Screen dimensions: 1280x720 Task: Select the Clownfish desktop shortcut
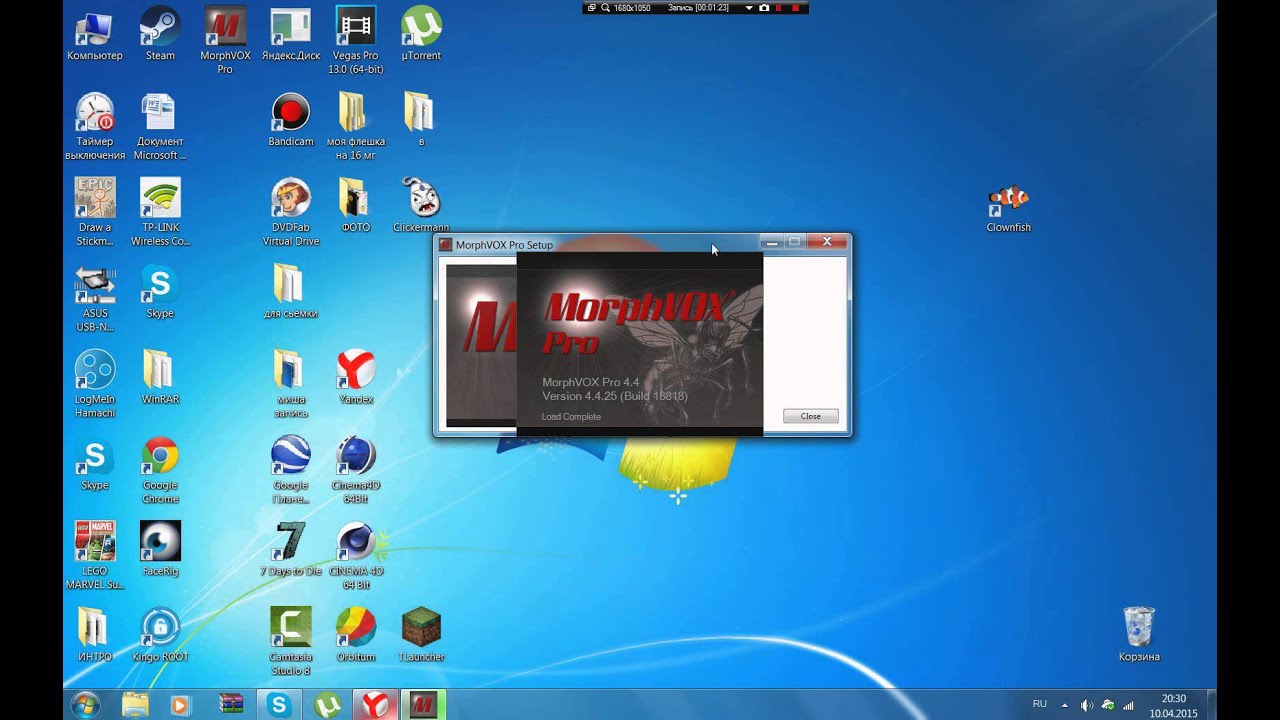1008,206
